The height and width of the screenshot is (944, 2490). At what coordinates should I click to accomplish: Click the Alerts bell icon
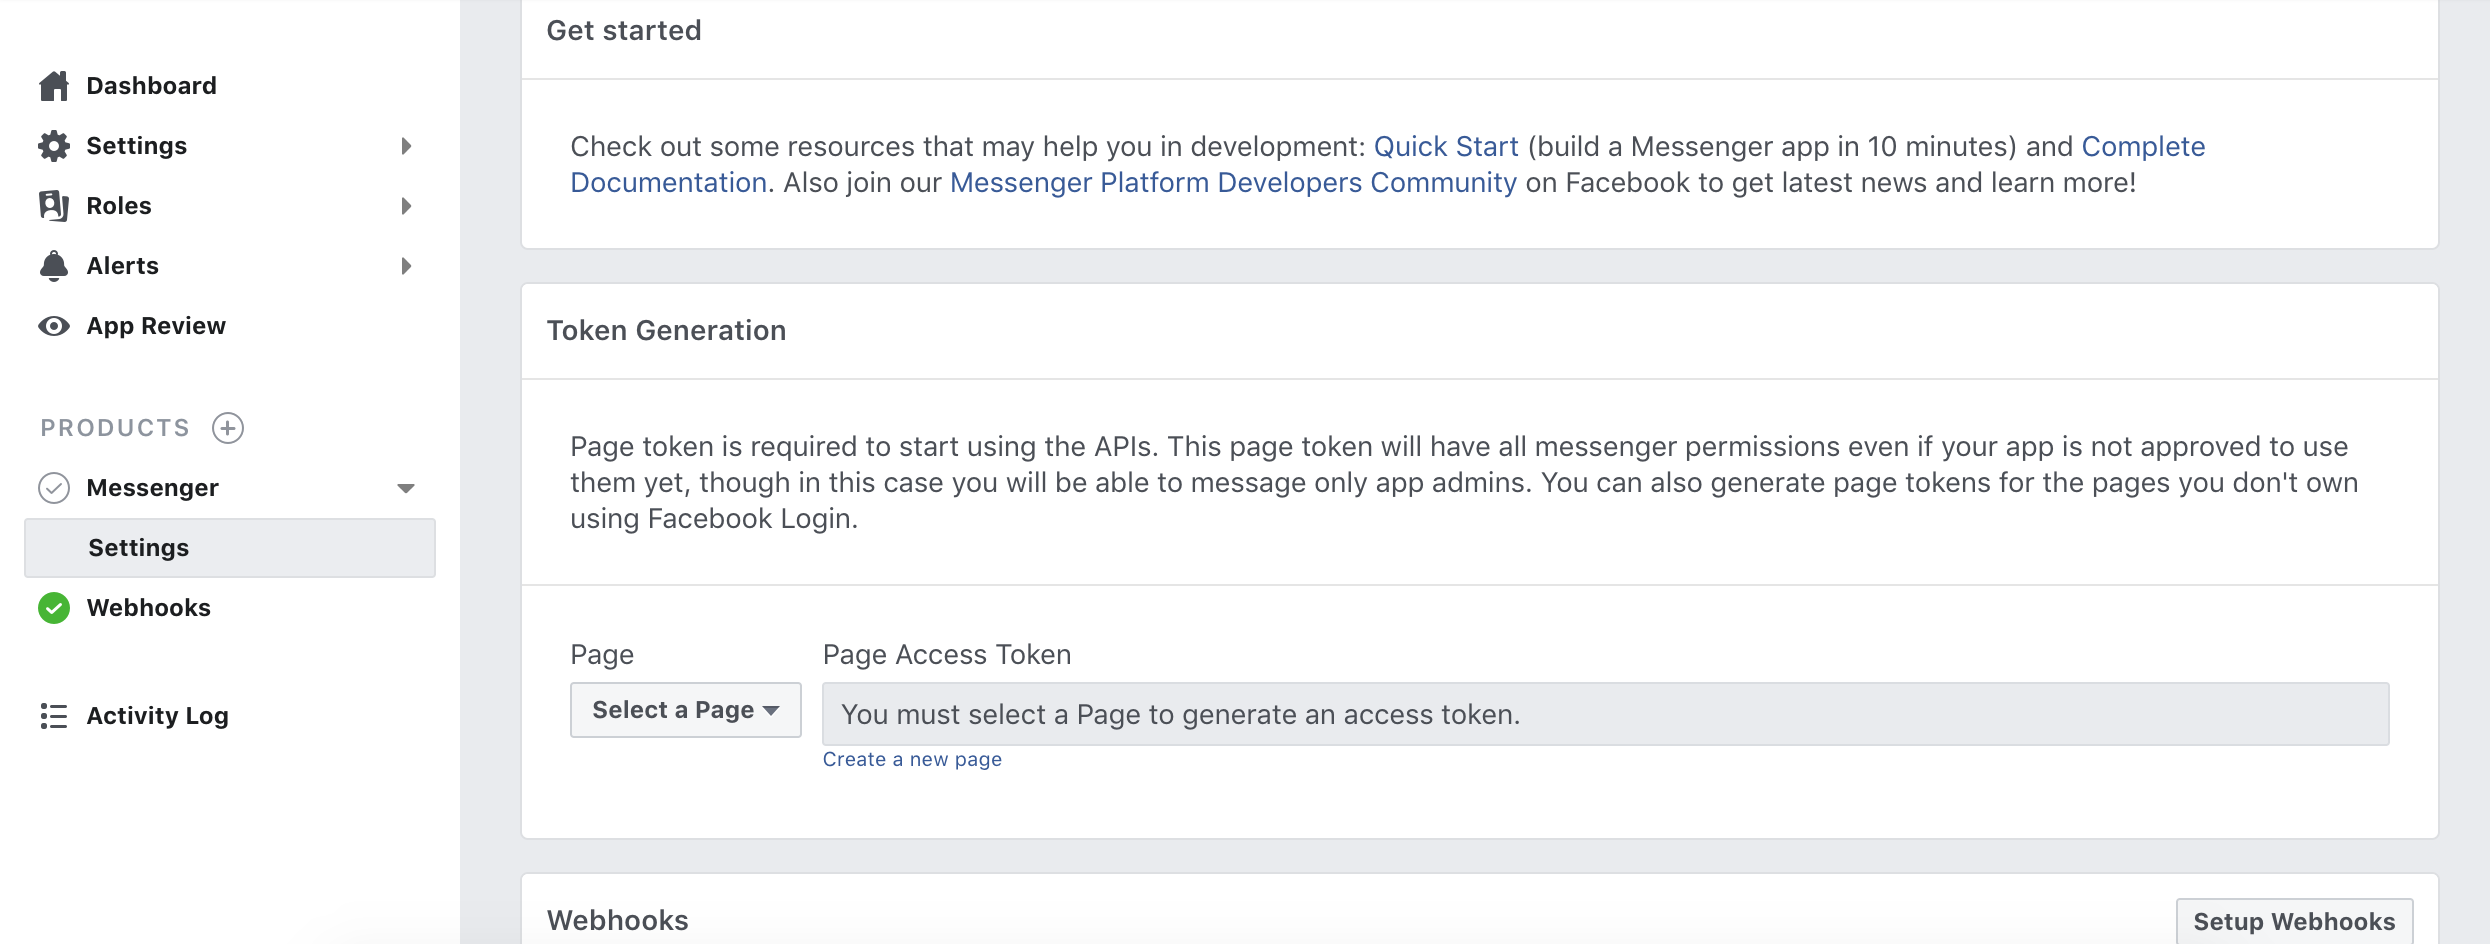[x=54, y=266]
